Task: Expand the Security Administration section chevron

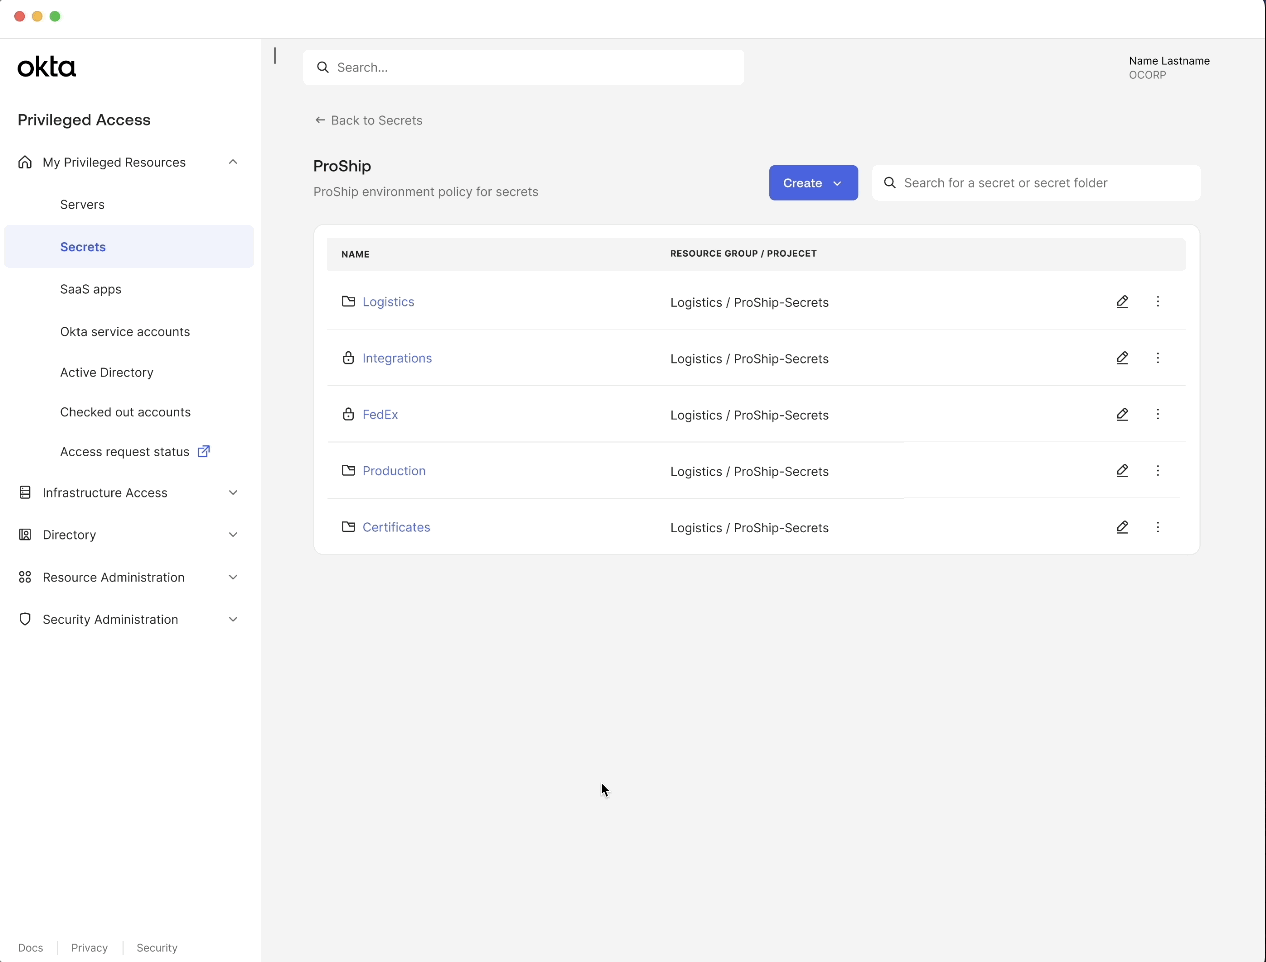Action: click(233, 620)
